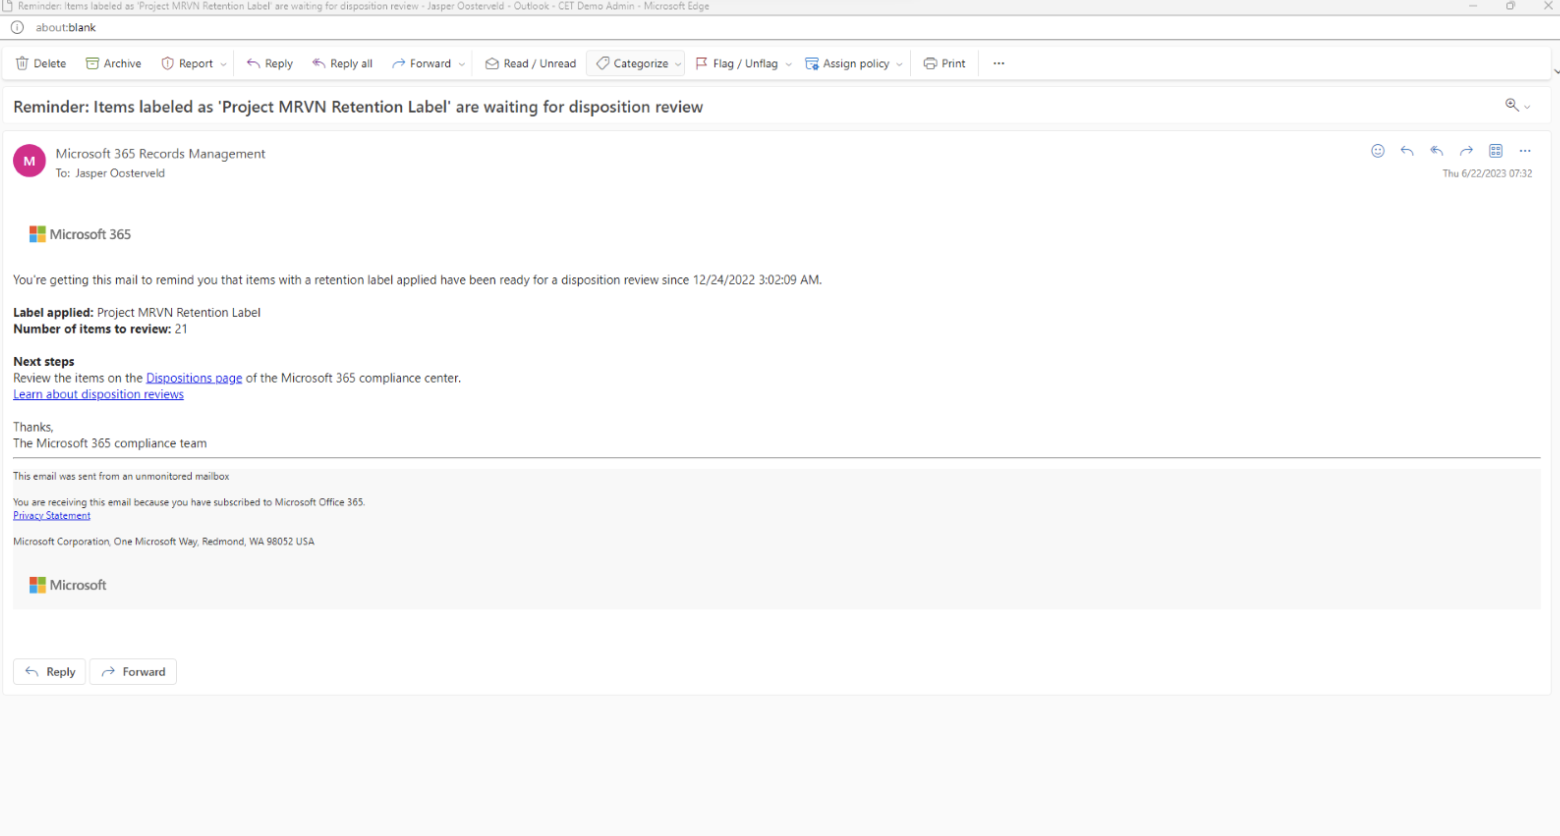1560x836 pixels.
Task: Click the Report button in the toolbar
Action: (187, 63)
